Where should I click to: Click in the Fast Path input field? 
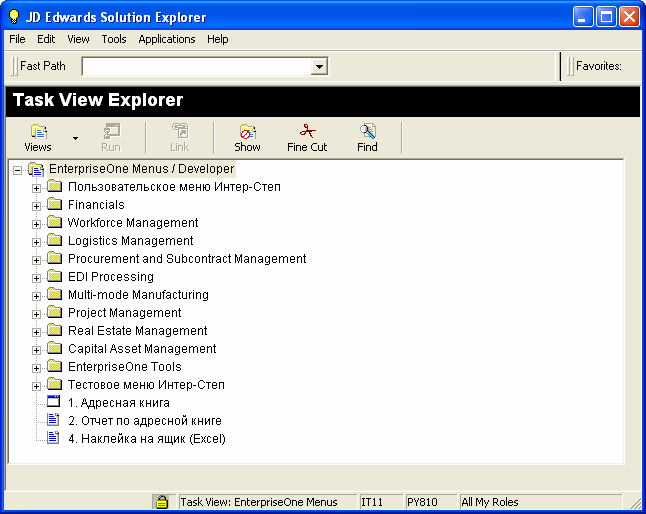[x=197, y=66]
